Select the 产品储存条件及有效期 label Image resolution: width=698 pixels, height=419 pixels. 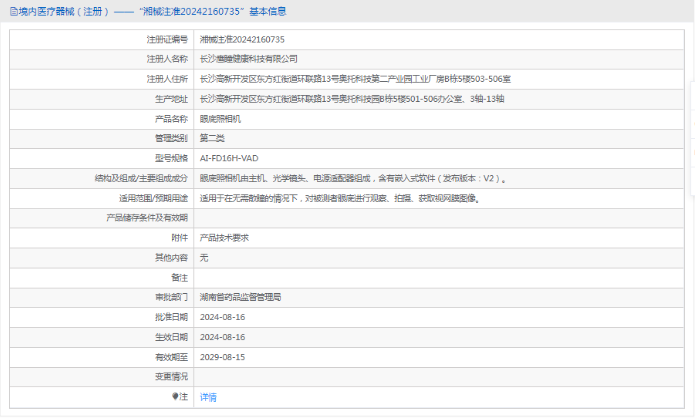147,218
